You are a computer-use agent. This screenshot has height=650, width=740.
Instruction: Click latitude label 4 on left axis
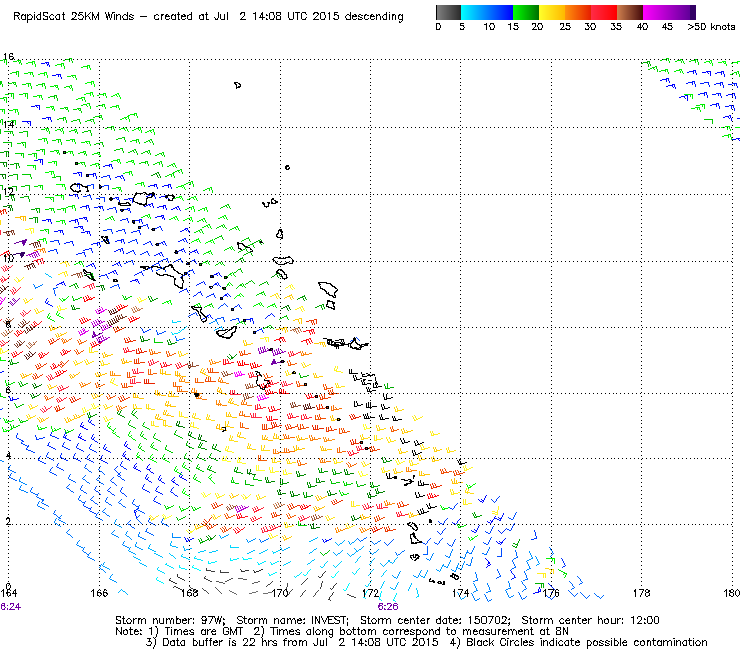8,456
